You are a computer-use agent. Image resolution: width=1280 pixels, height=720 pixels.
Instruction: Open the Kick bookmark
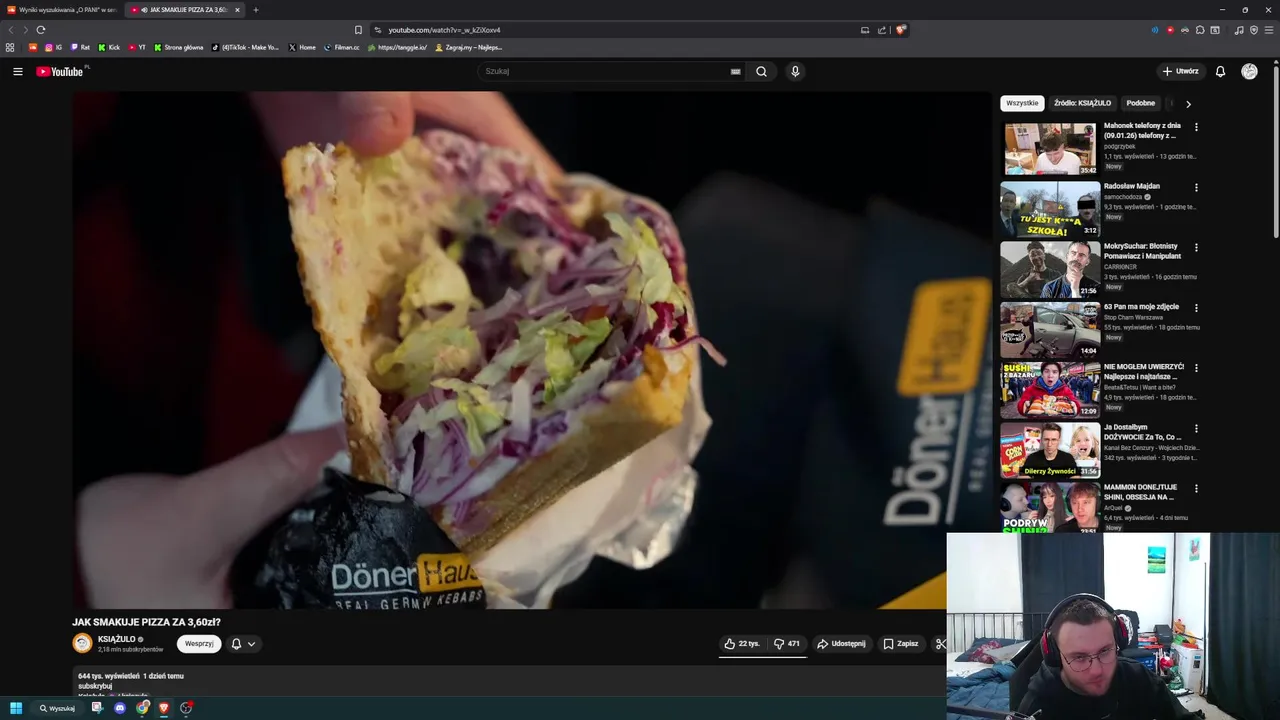[109, 47]
